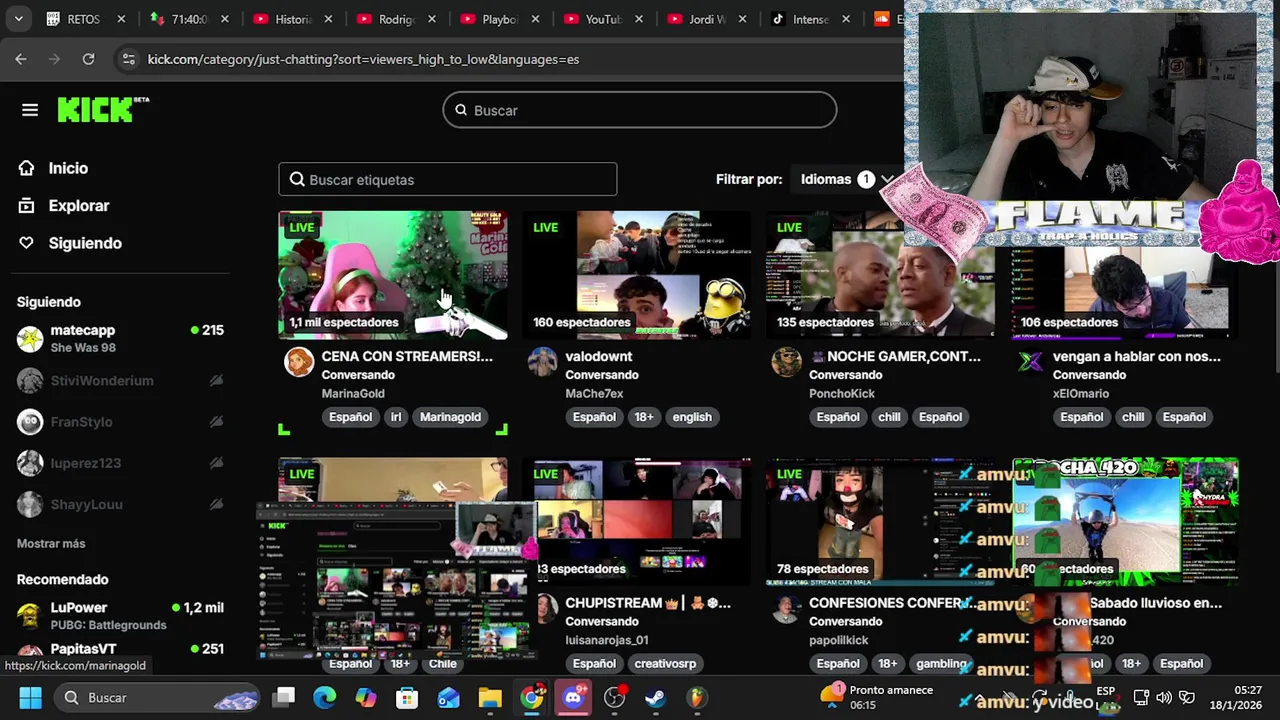
Task: Click MarinaGold streamer avatar
Action: (x=299, y=361)
